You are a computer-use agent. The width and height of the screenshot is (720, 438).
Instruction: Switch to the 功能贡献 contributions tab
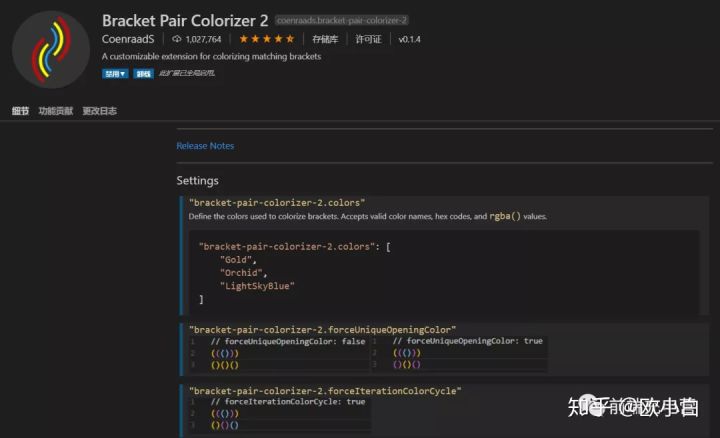[56, 111]
